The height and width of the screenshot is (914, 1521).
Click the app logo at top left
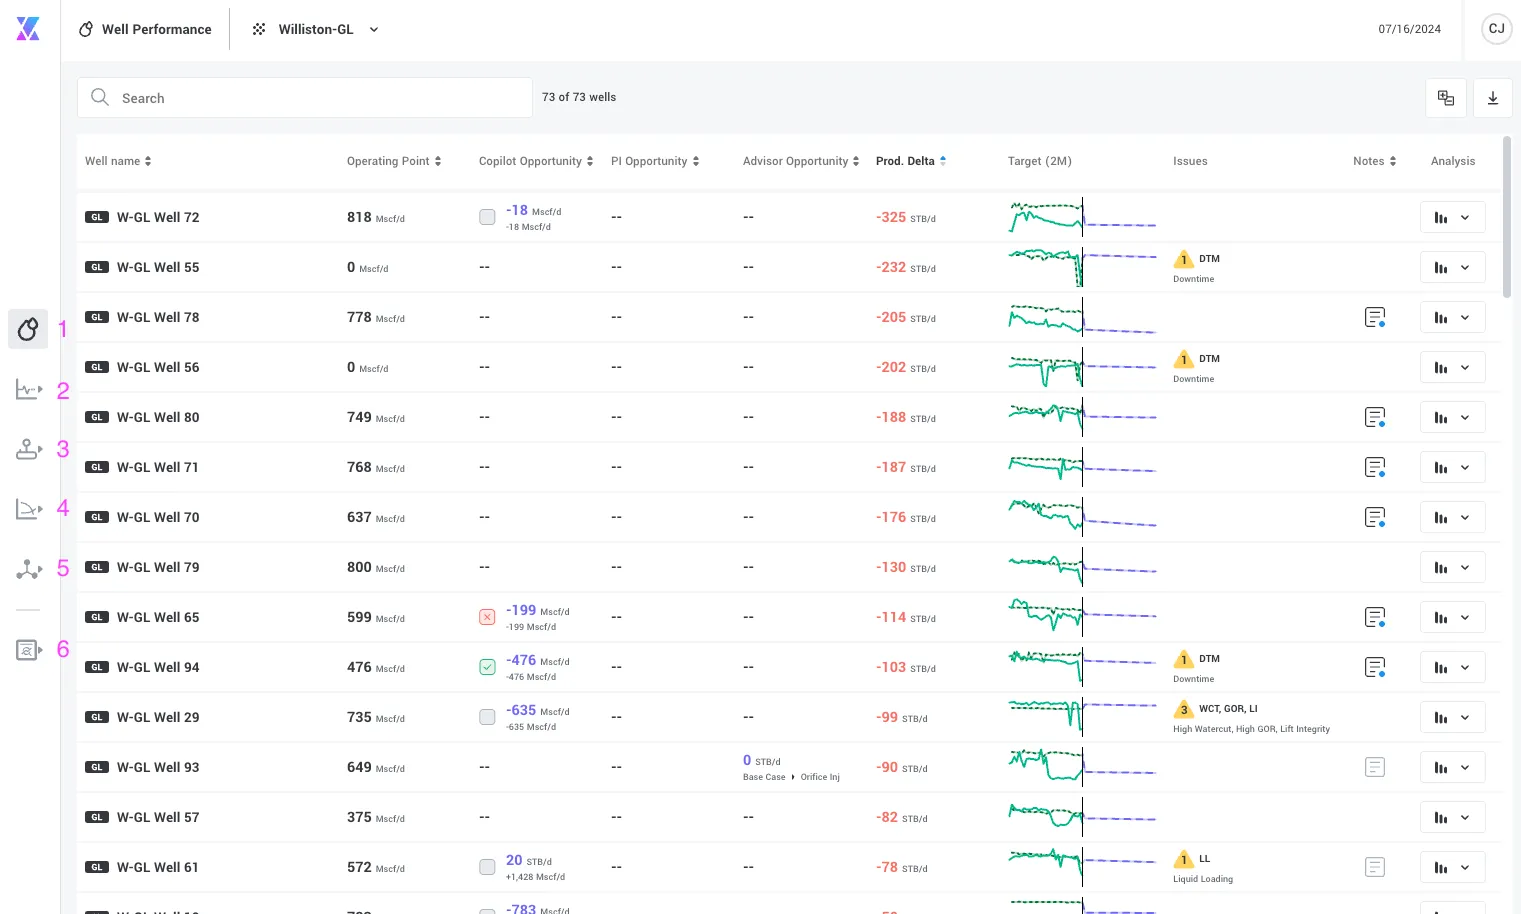(28, 29)
